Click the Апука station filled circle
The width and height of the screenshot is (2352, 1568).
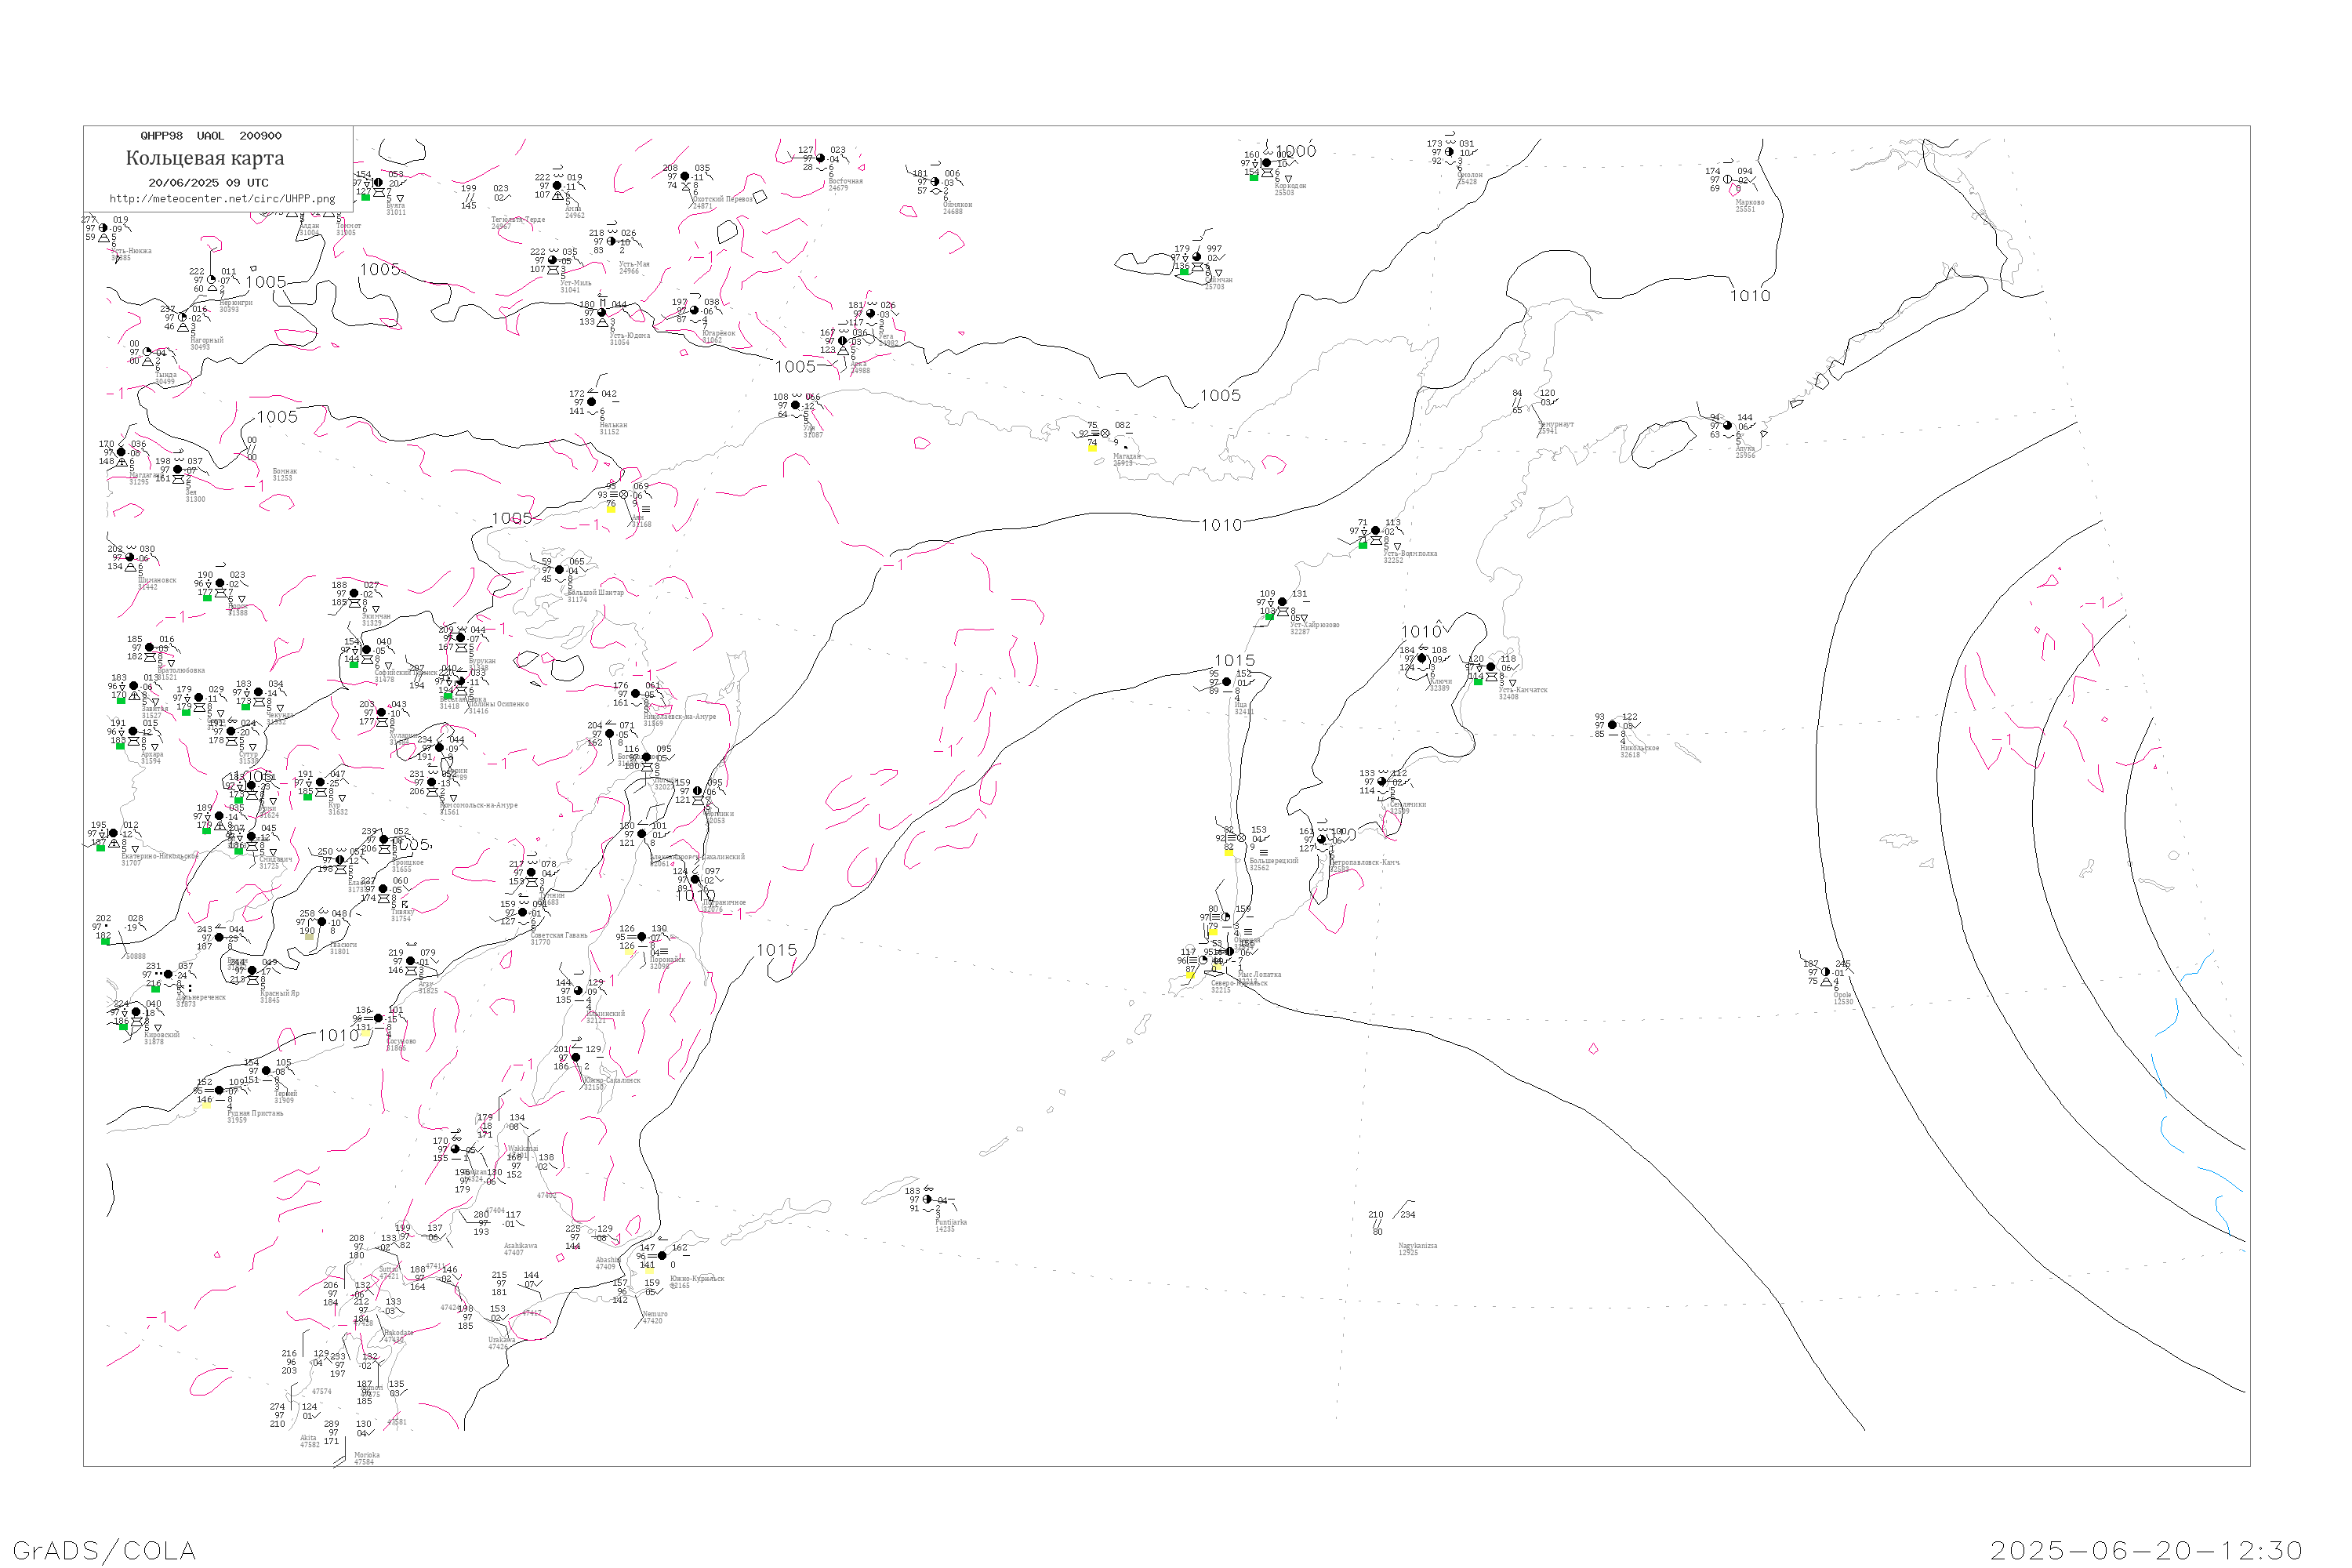(1727, 426)
